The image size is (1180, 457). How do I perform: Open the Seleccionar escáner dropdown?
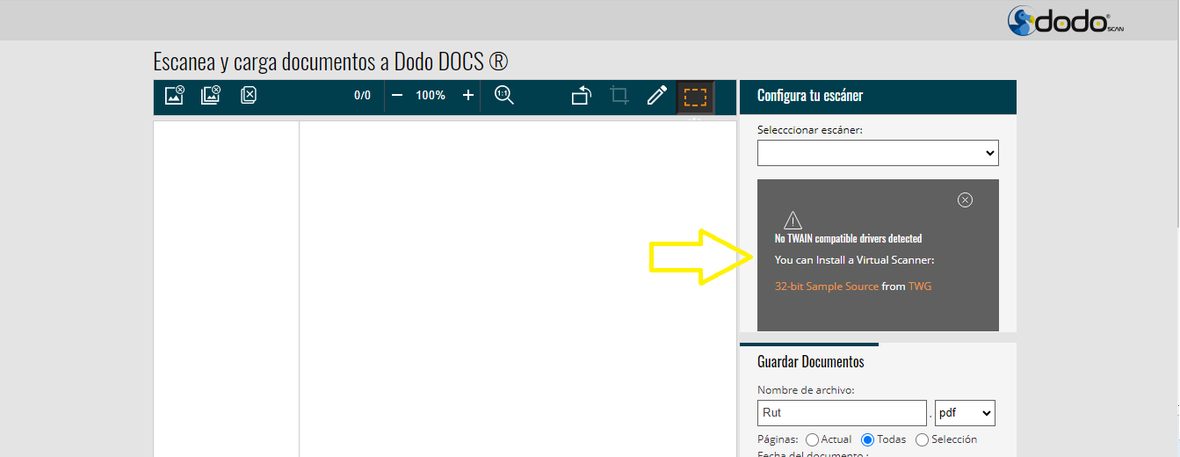877,153
